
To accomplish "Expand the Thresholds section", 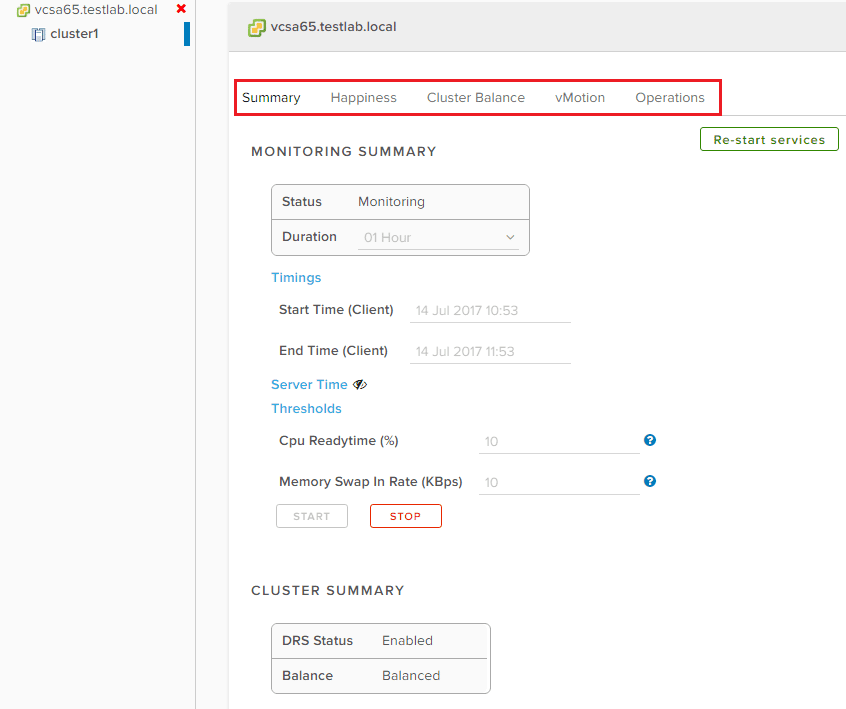I will pyautogui.click(x=306, y=409).
